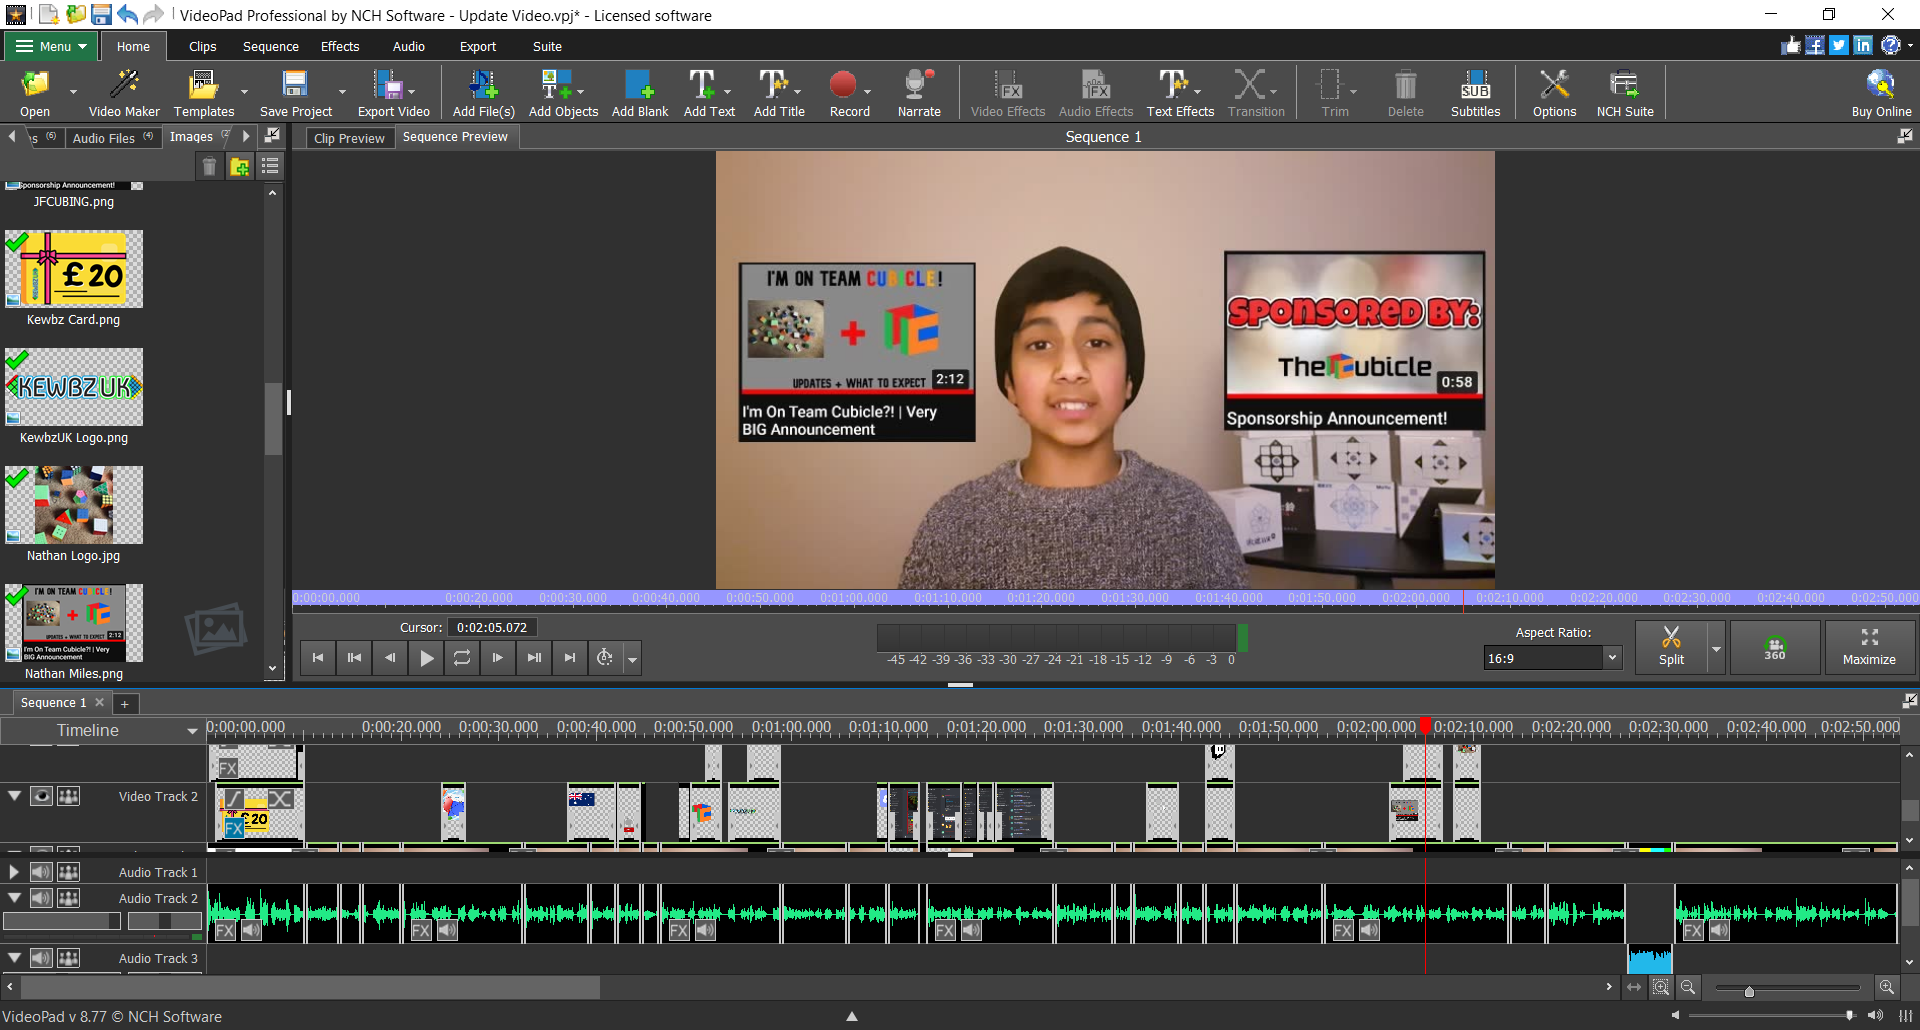Add a new sequence tab with plus

(125, 704)
